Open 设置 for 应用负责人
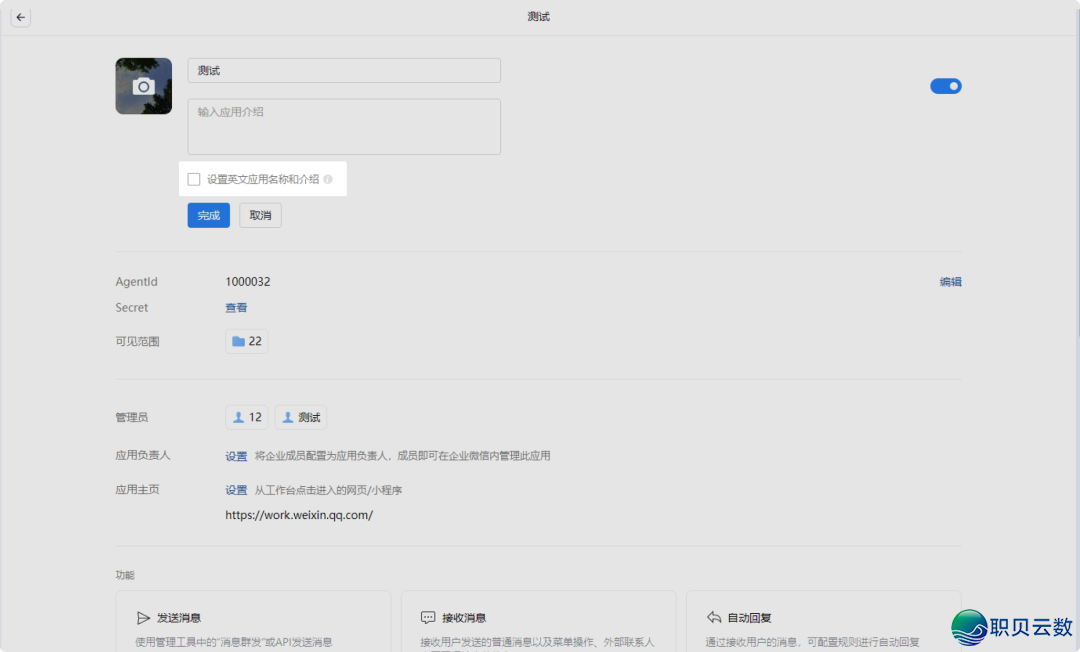 (x=236, y=455)
